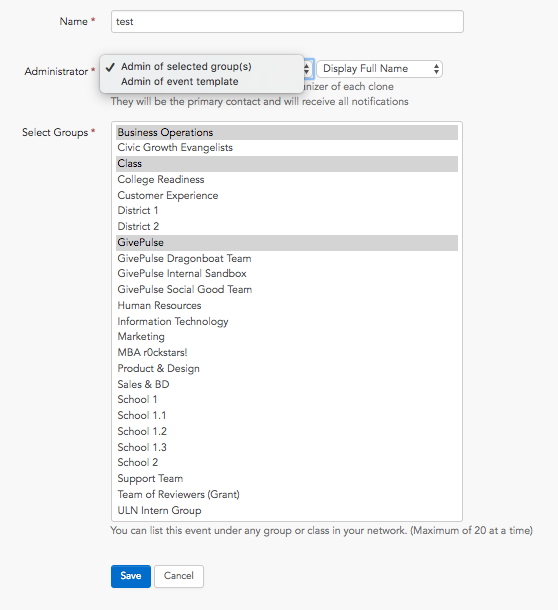Select the GivePulse group row
The width and height of the screenshot is (558, 610).
287,243
